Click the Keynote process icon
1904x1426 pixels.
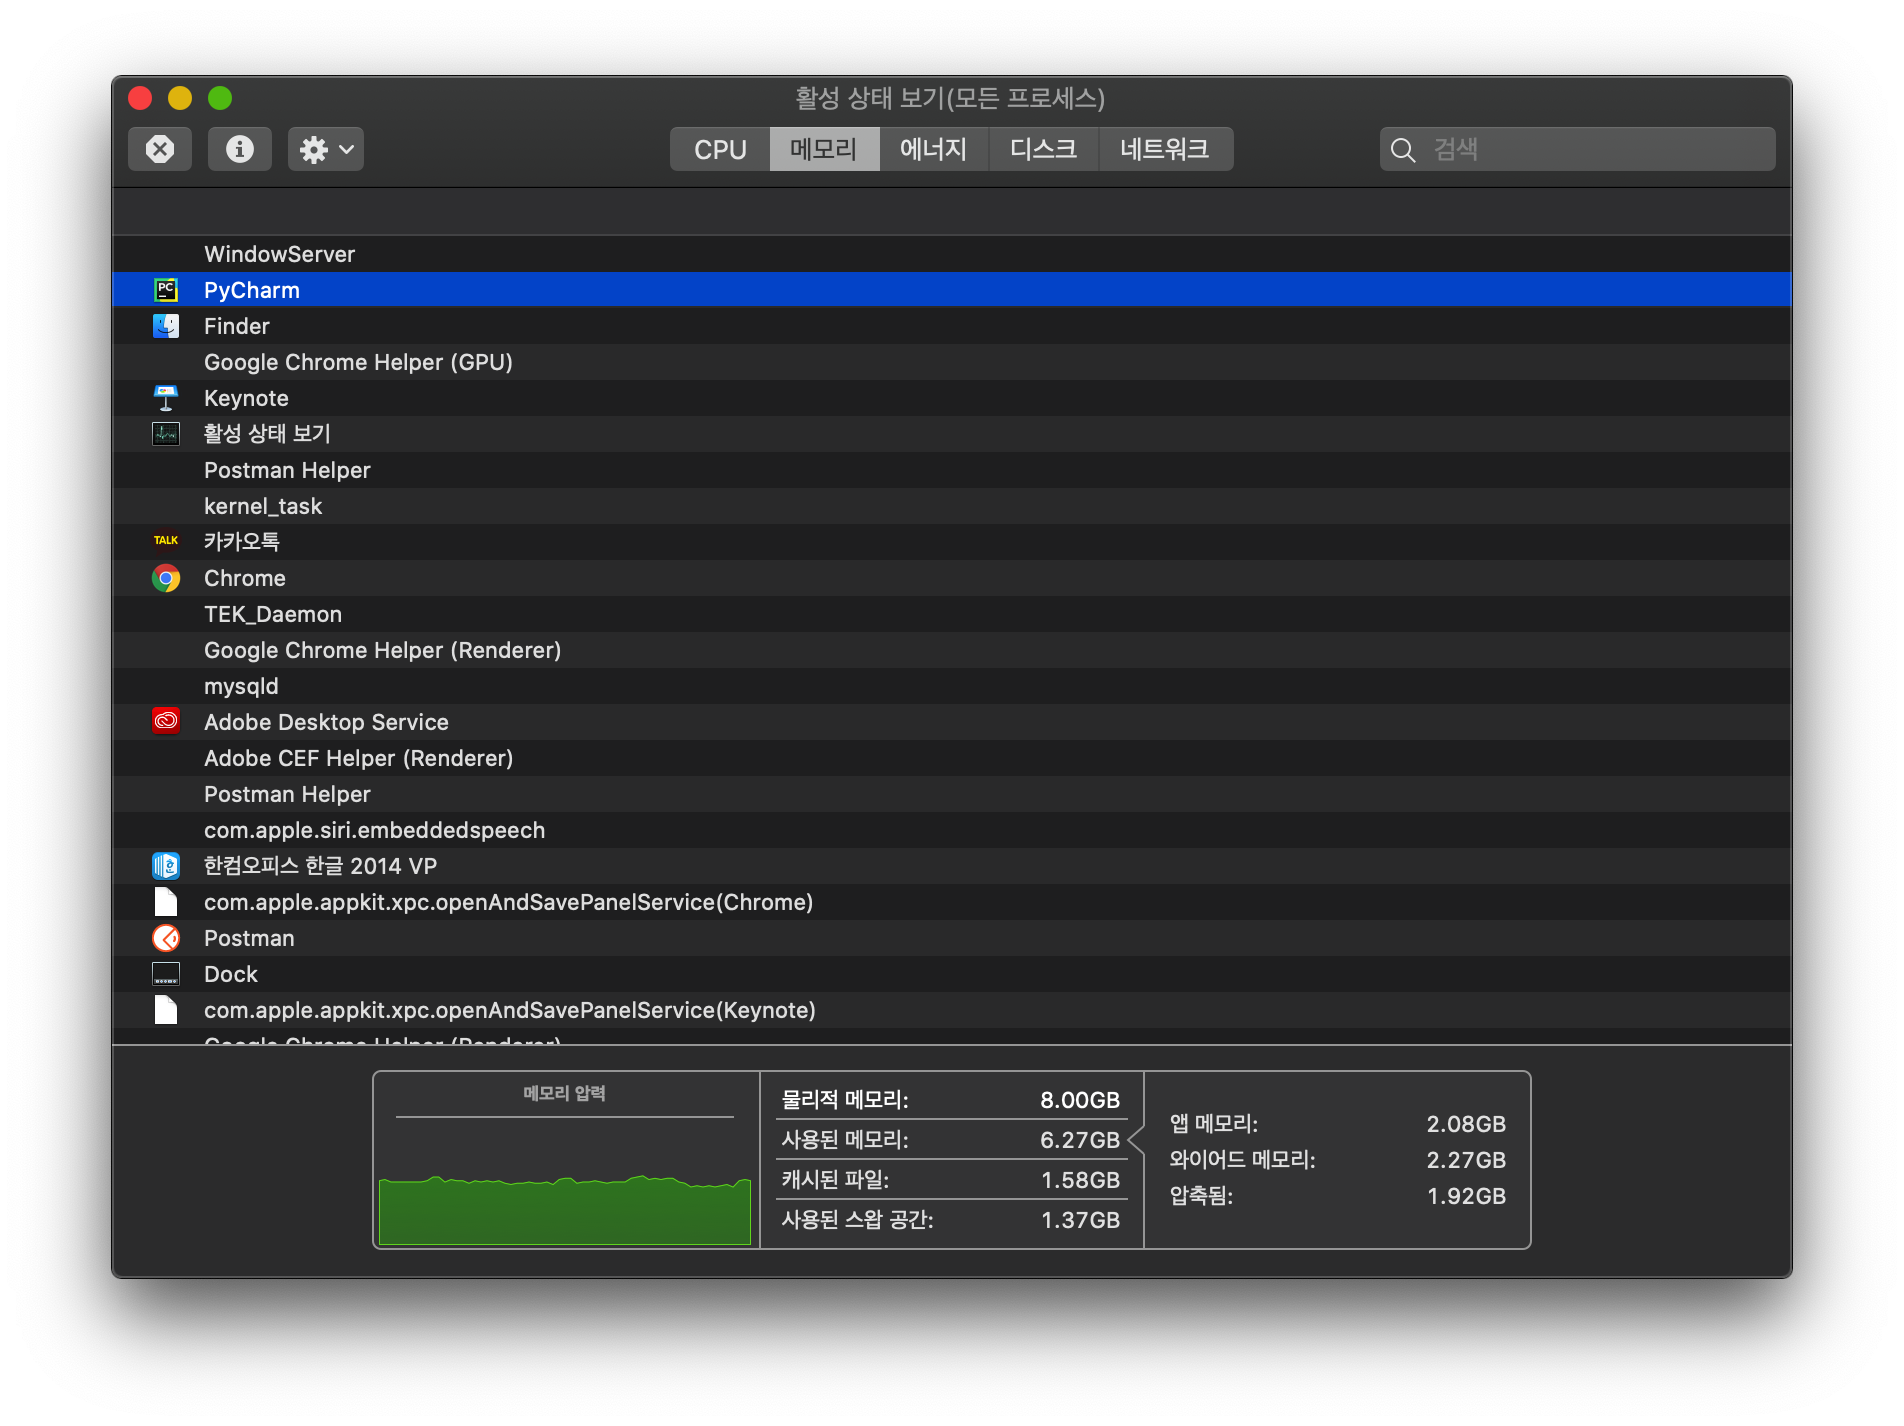pyautogui.click(x=166, y=398)
